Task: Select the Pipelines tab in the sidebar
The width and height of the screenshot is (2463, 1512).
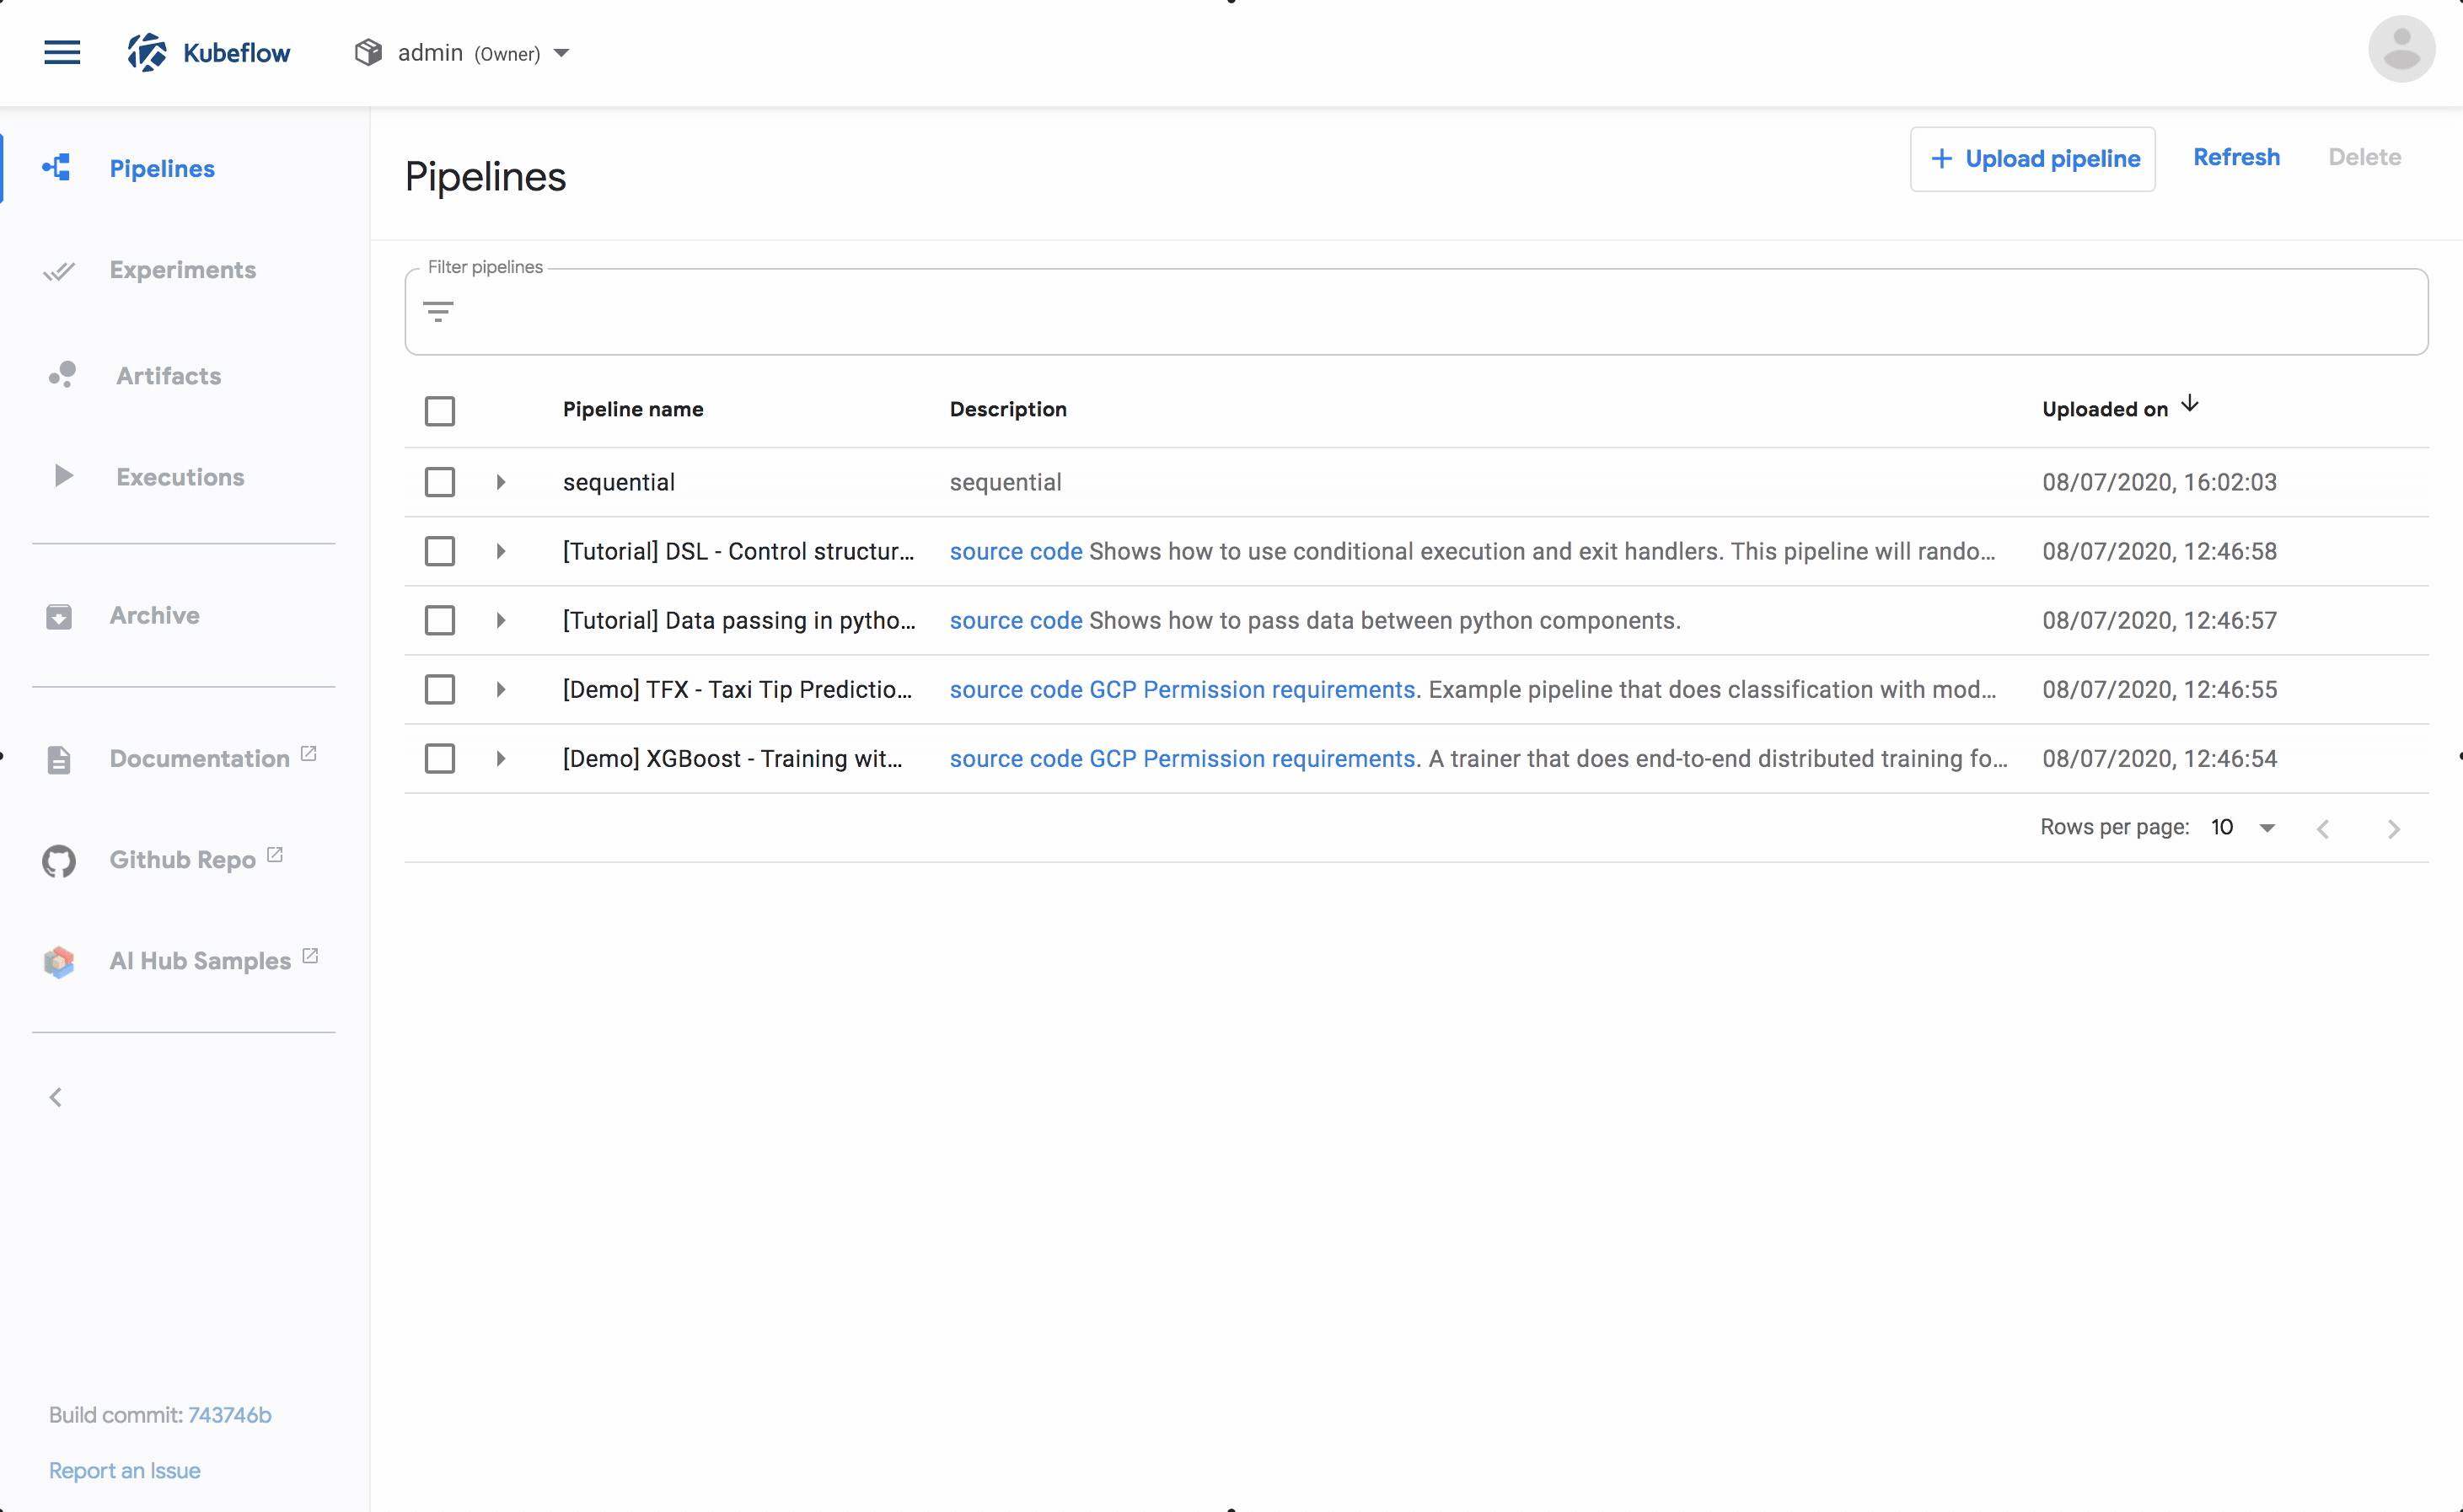Action: pos(162,168)
